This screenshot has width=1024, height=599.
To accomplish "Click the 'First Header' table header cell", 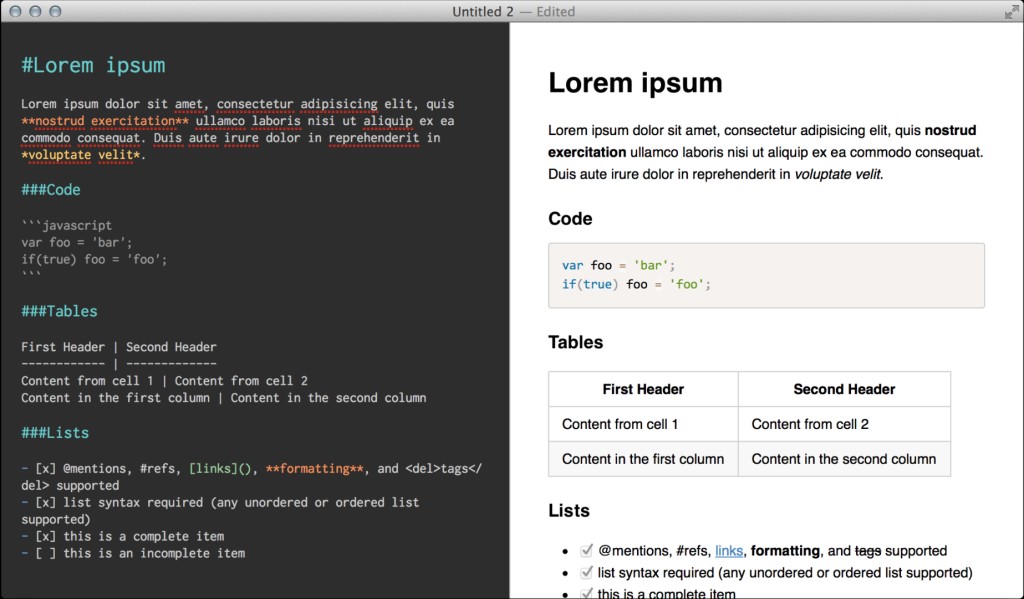I will click(x=643, y=389).
